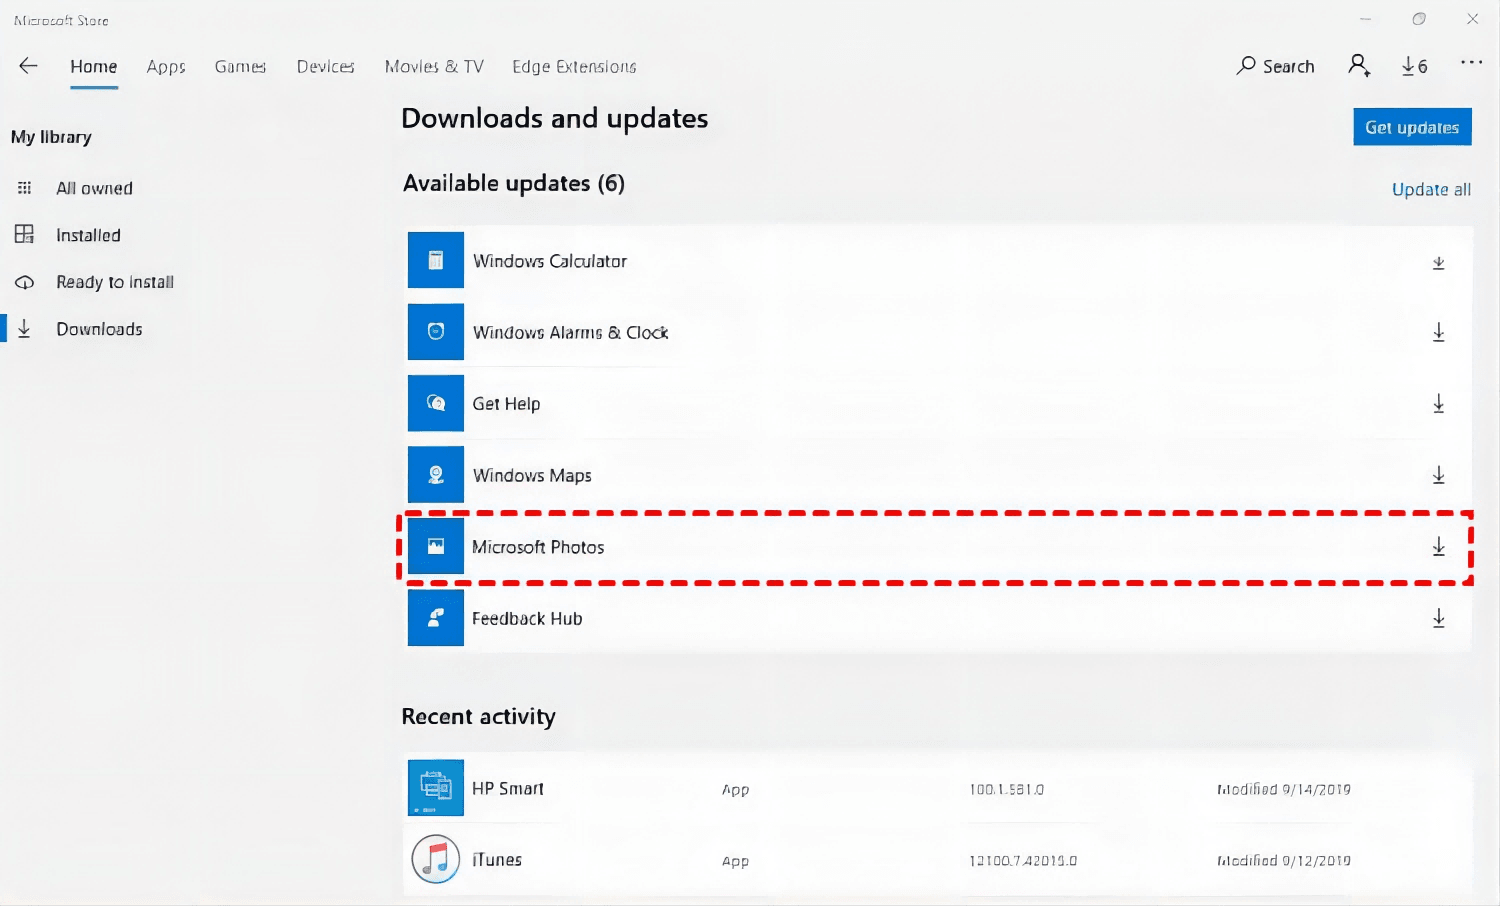1500x906 pixels.
Task: Open the Games tab
Action: pyautogui.click(x=240, y=67)
